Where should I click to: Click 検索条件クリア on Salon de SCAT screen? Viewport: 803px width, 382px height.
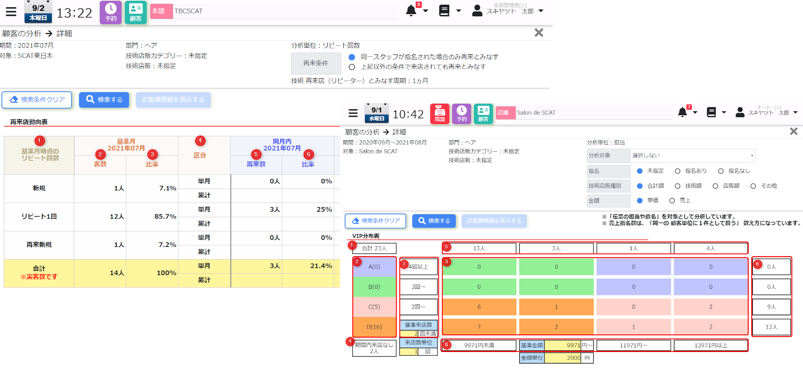point(375,221)
